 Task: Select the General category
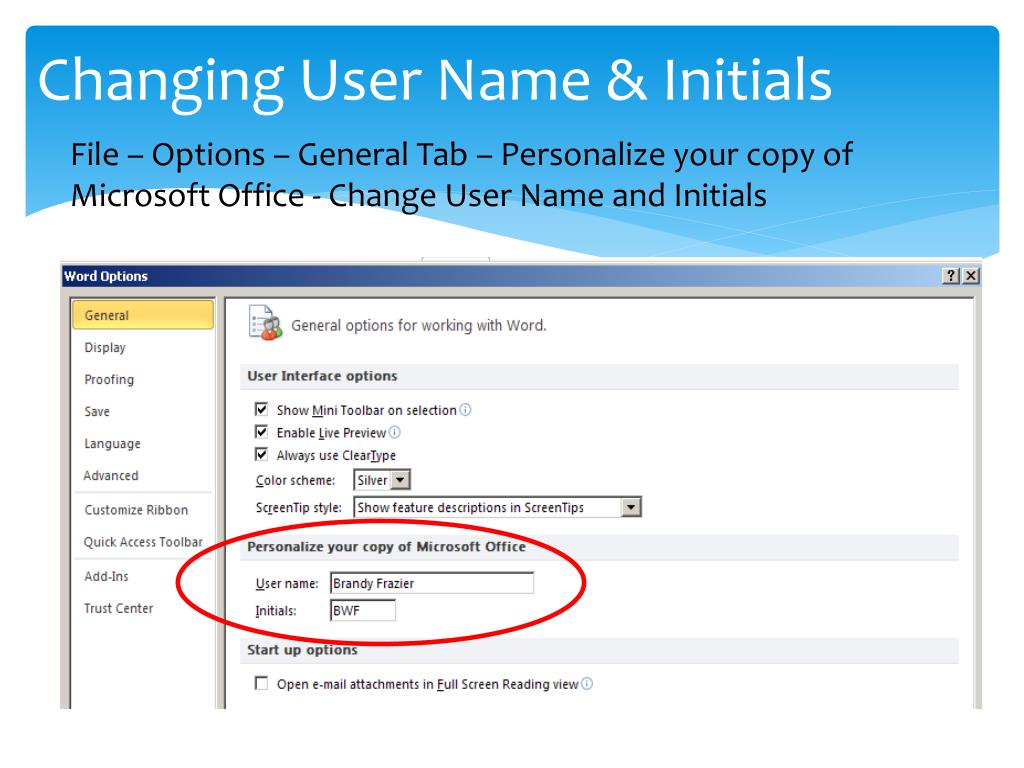[142, 315]
